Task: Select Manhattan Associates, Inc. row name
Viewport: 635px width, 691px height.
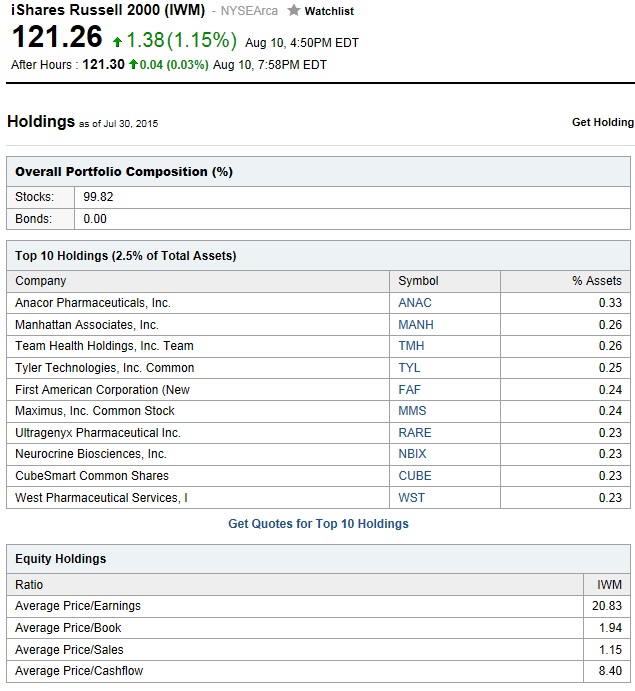Action: (87, 325)
